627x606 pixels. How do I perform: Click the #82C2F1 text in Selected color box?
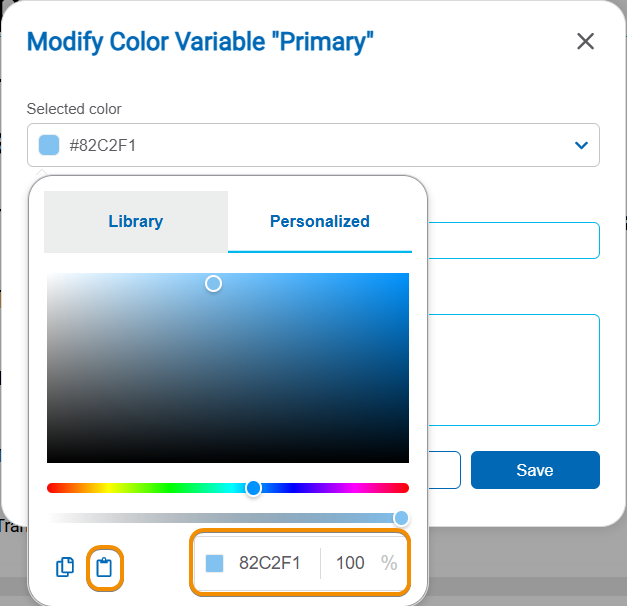[x=103, y=146]
